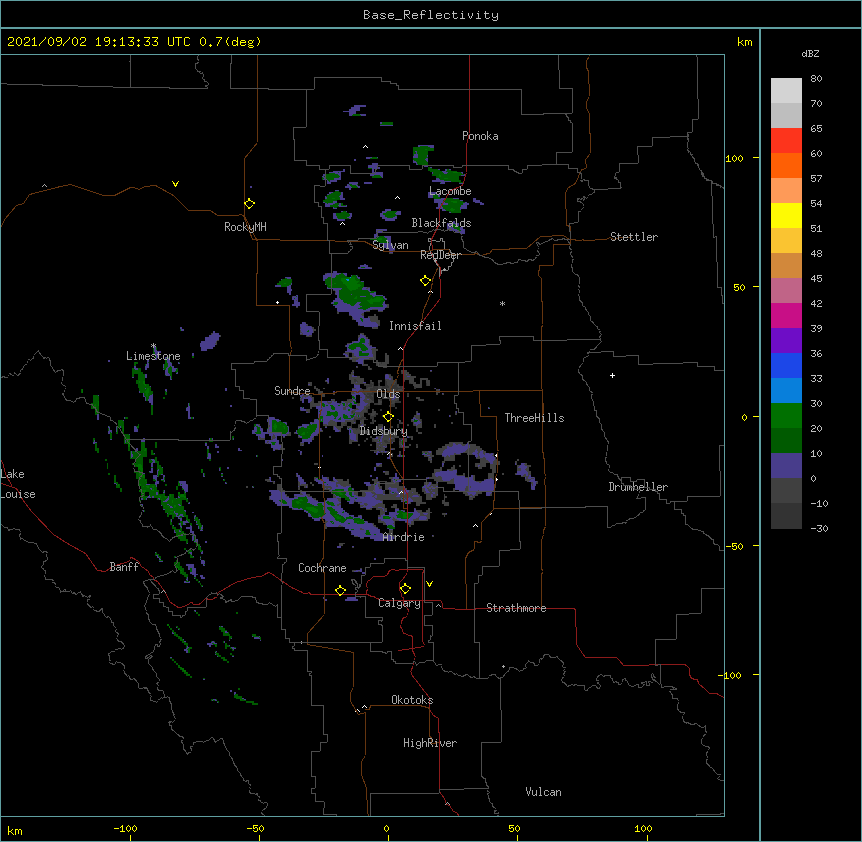Screen dimensions: 862x842
Task: Click the ThreeHills label
Action: [x=534, y=418]
